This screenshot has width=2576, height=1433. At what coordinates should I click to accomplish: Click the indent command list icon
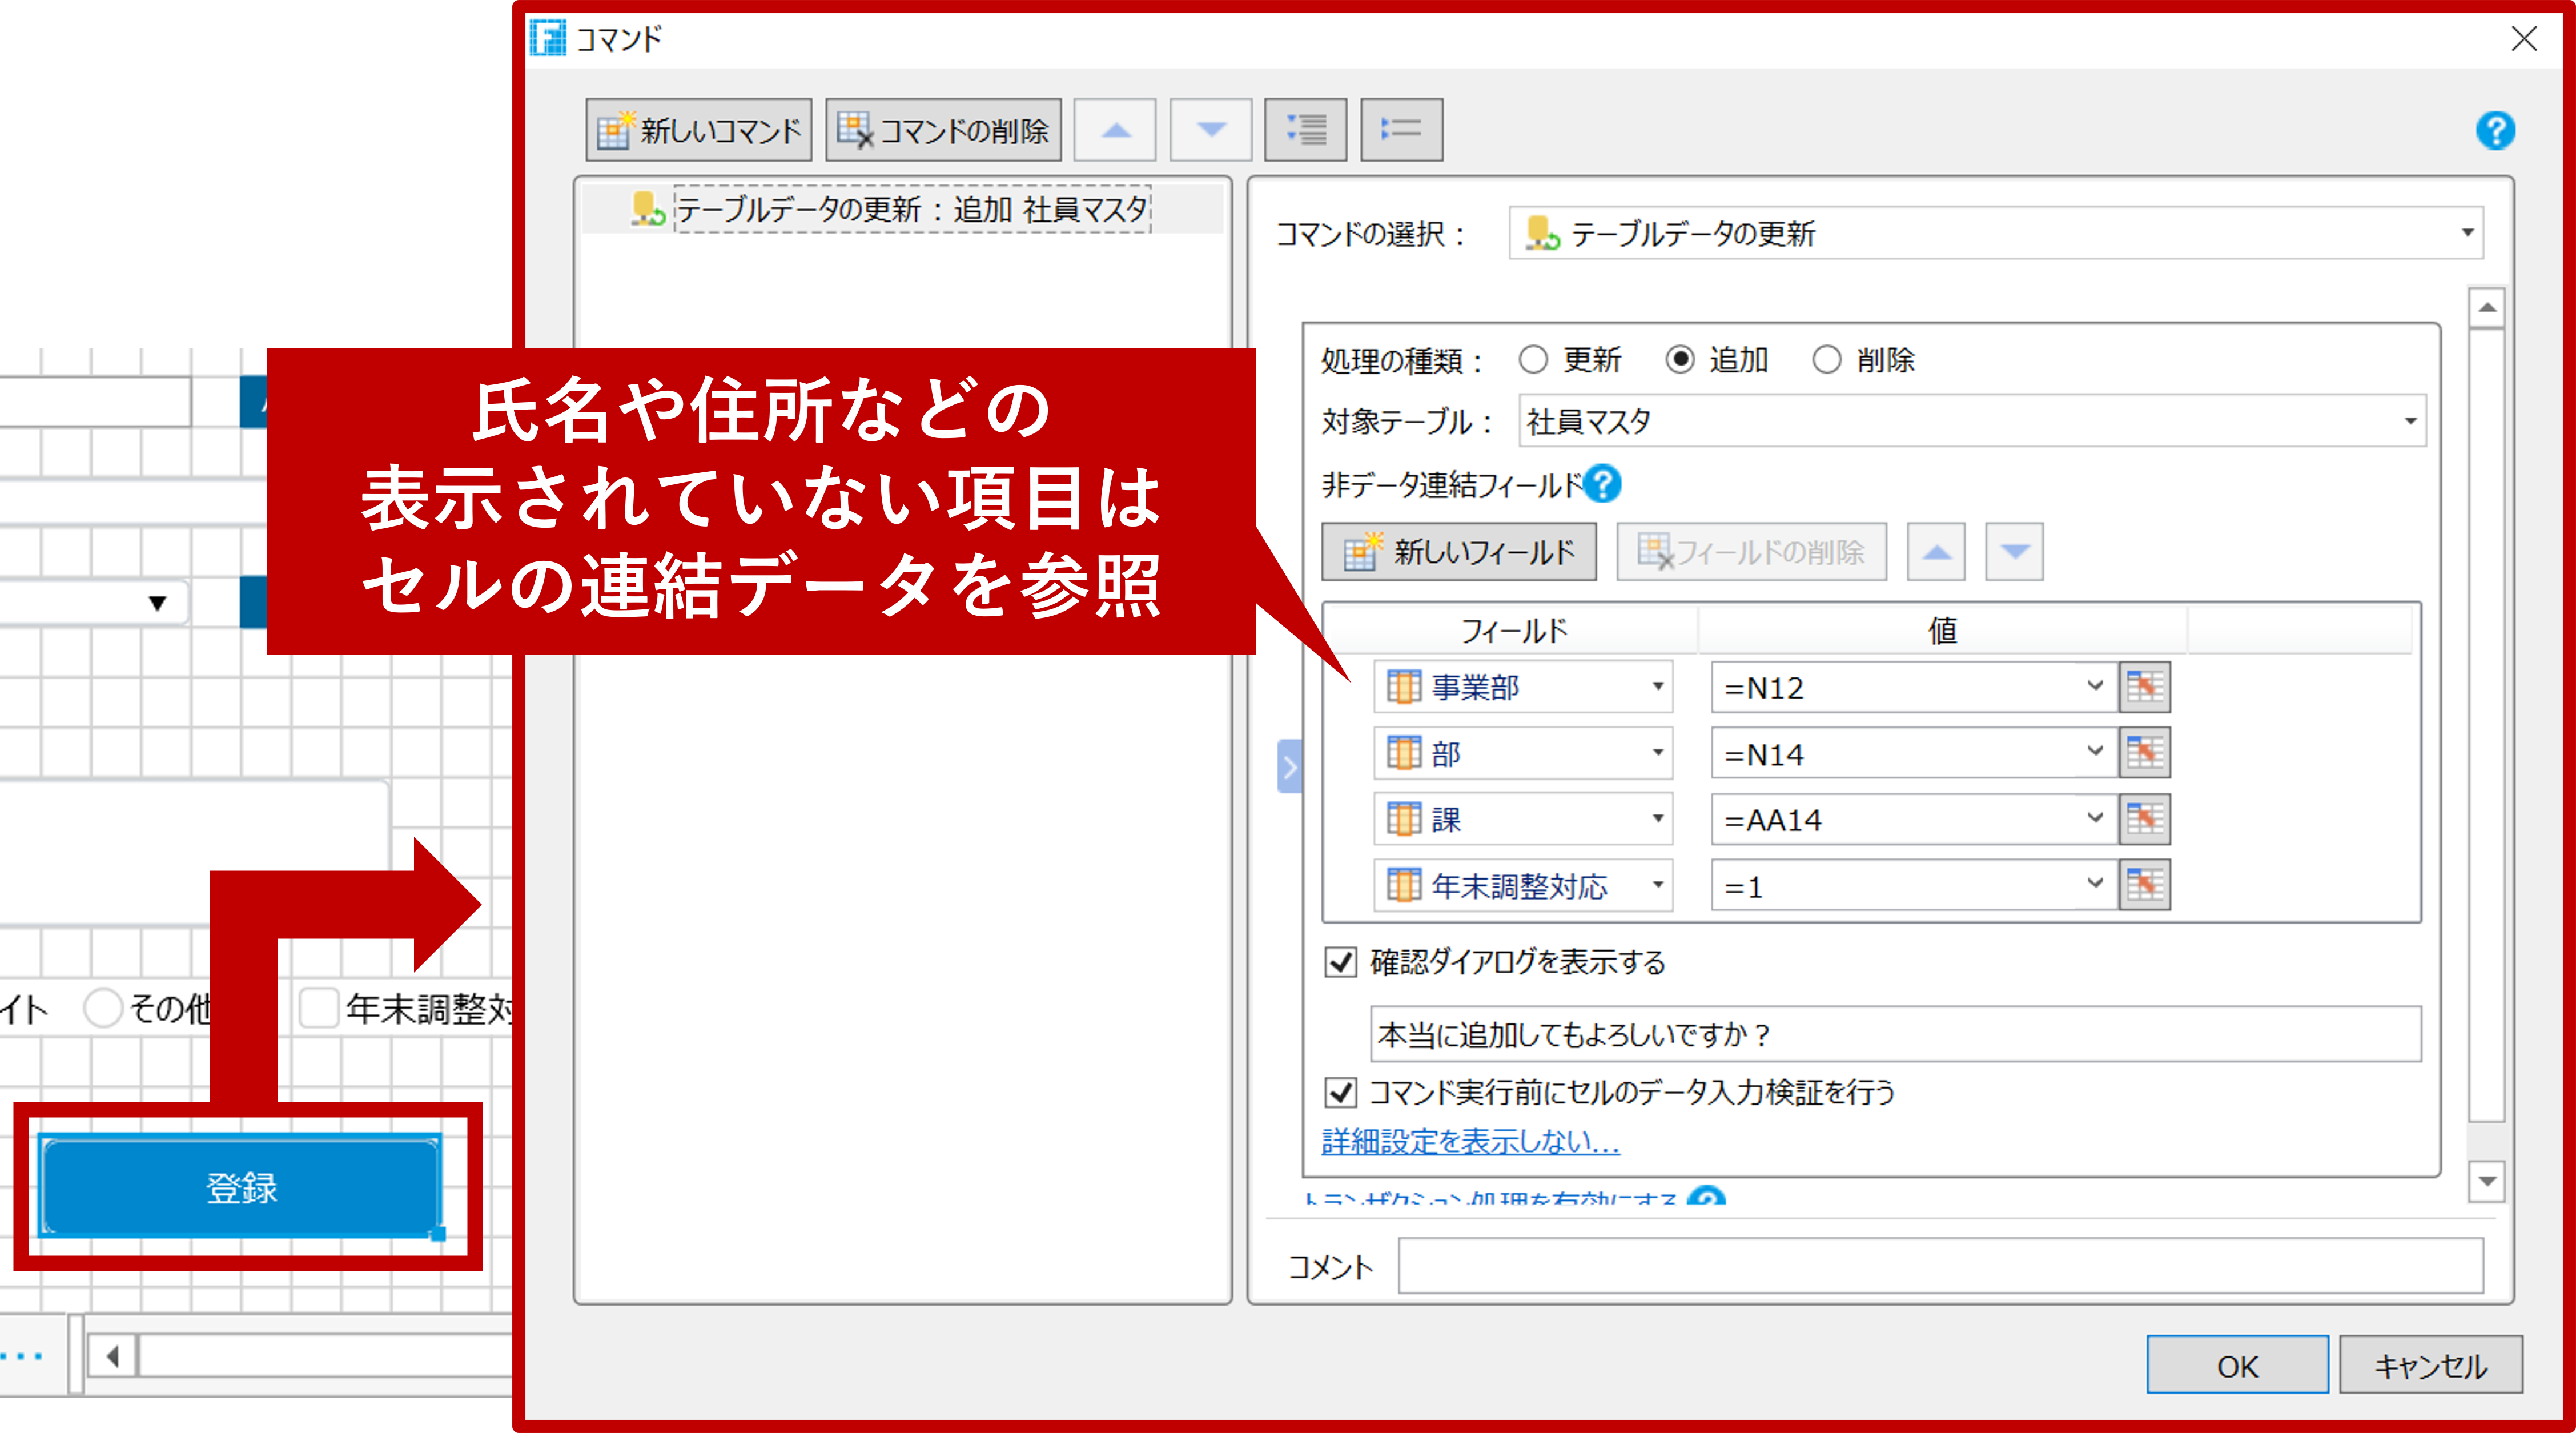pyautogui.click(x=1305, y=130)
